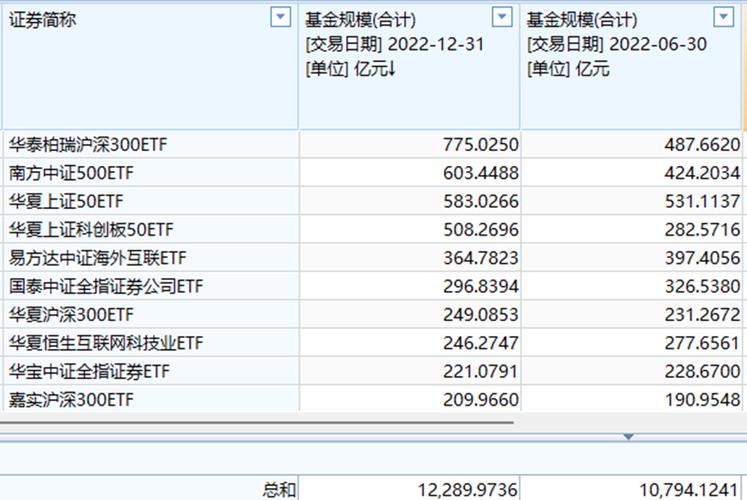Click cell value 508.2696
Screen dimensions: 747x500
point(481,230)
